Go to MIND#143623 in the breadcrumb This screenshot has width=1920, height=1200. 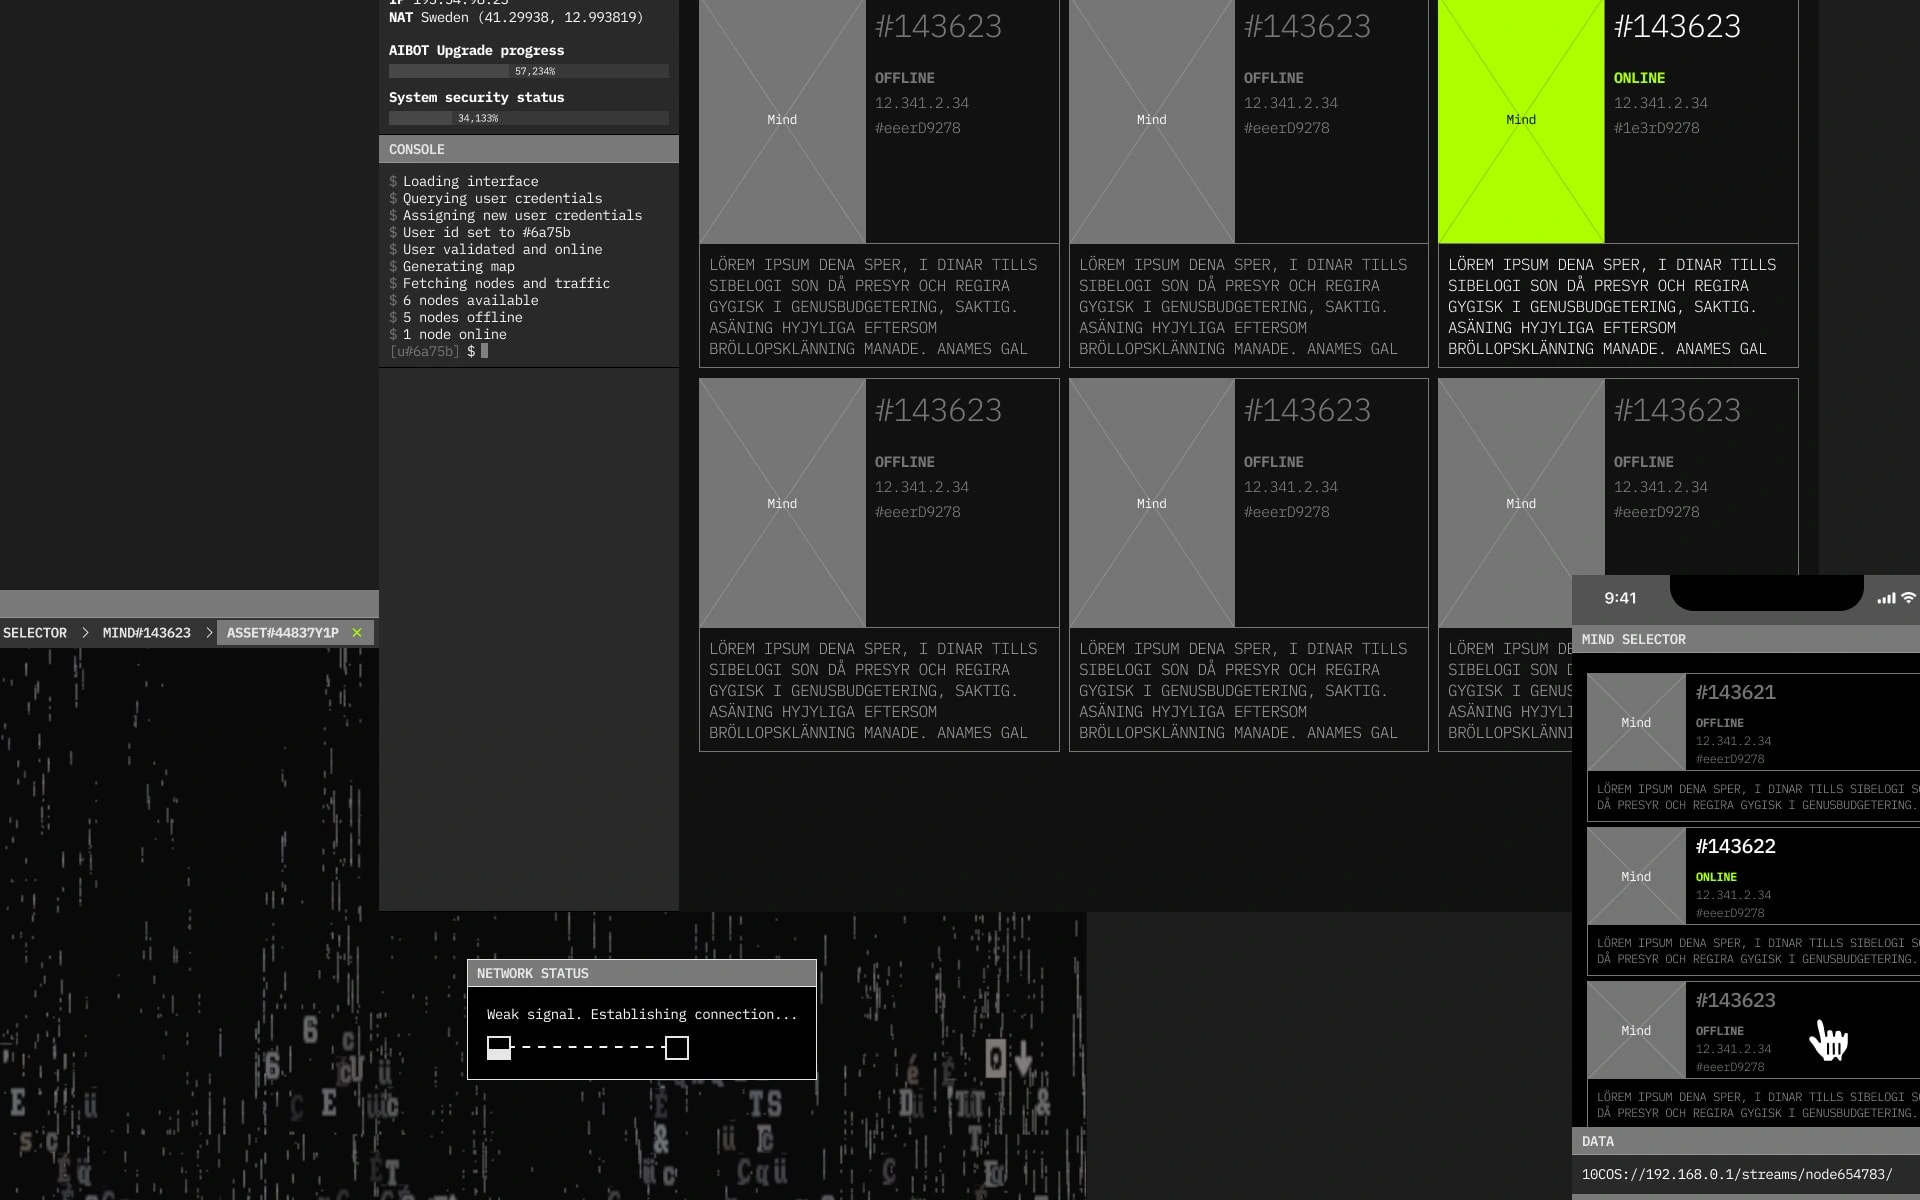point(146,633)
